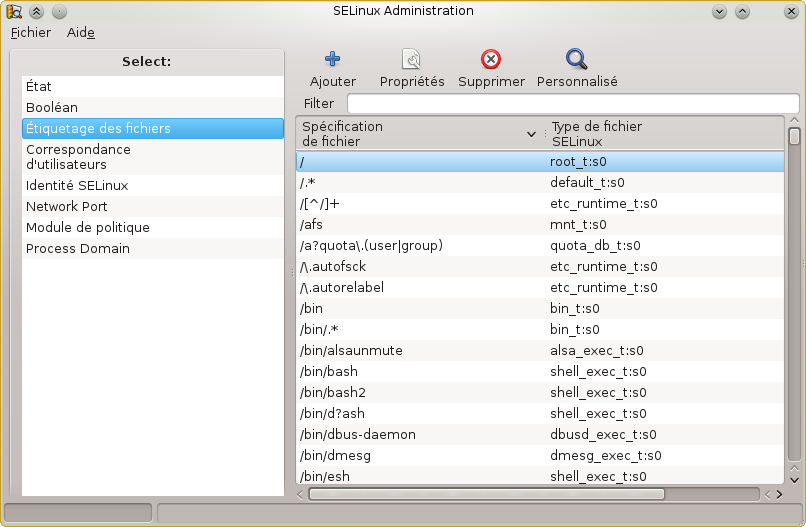This screenshot has height=527, width=806.
Task: Click the scrollbar up arrow at the top
Action: (x=794, y=120)
